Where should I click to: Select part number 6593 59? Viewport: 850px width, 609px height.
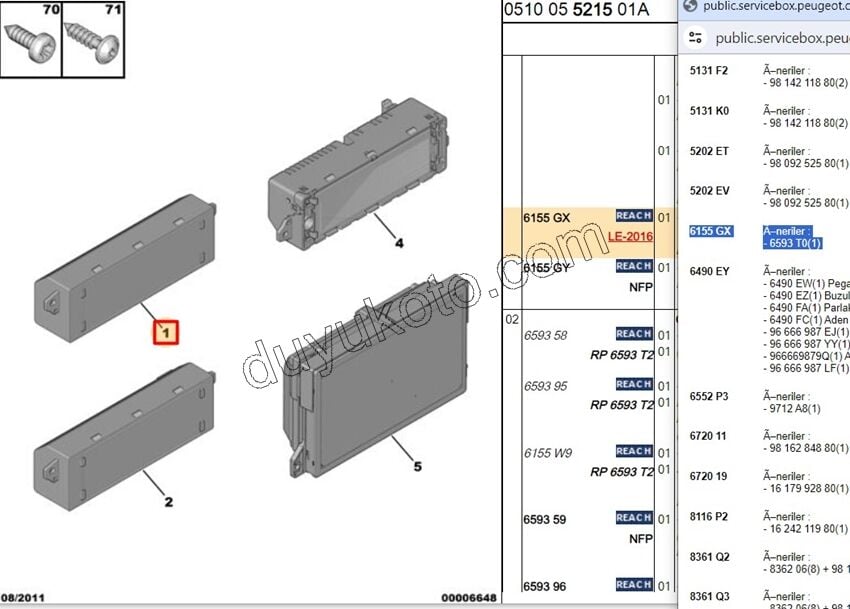click(x=544, y=519)
